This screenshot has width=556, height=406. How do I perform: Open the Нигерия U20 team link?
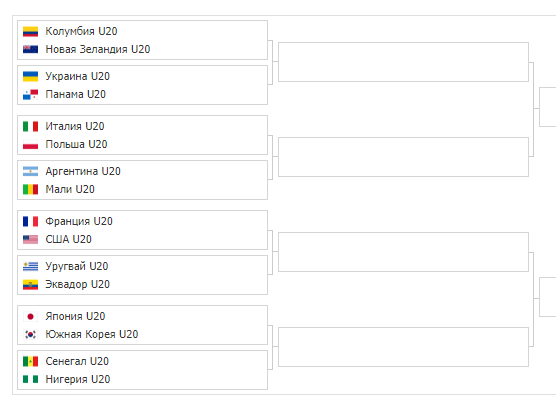78,379
